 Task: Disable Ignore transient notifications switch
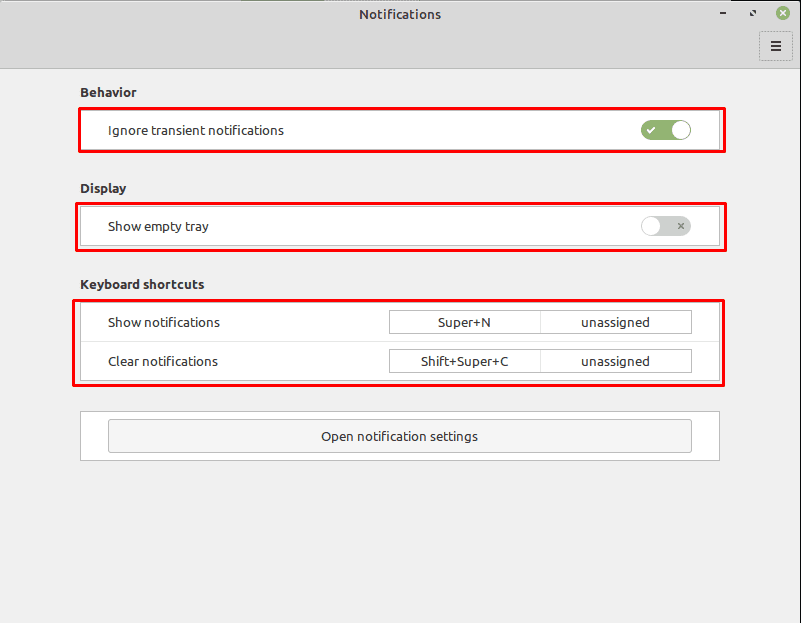pos(666,130)
